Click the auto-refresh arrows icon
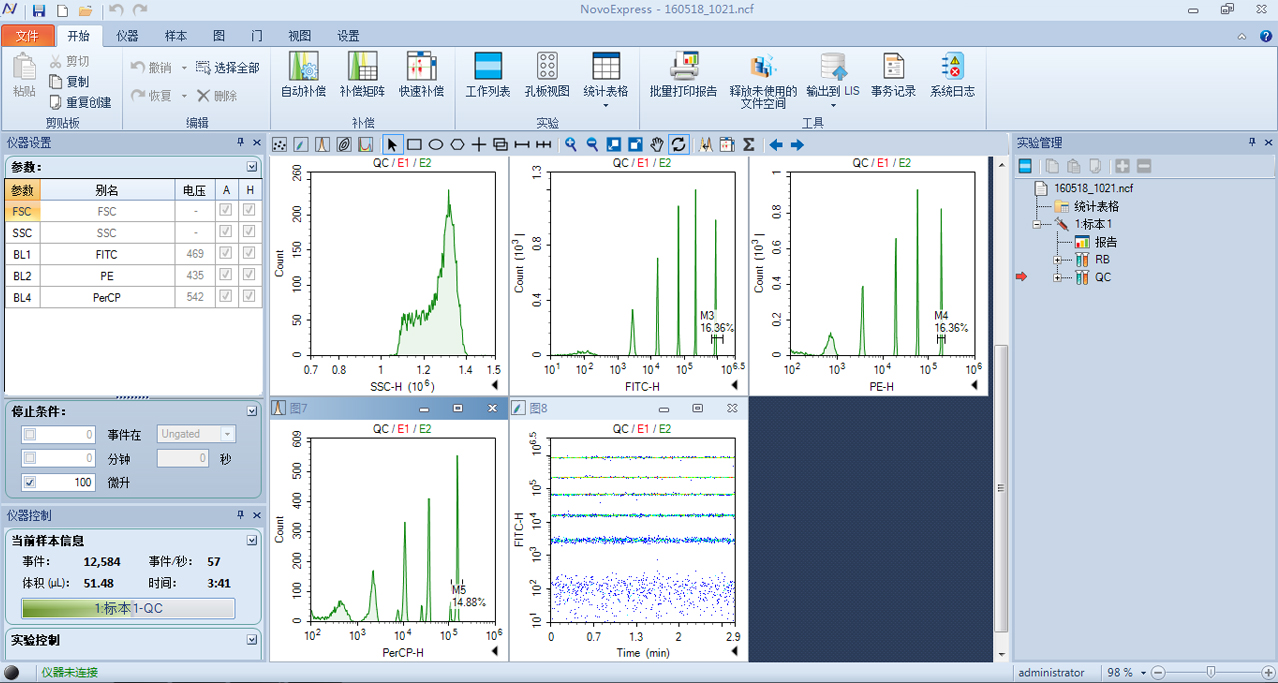Viewport: 1278px width, 683px height. click(x=679, y=145)
